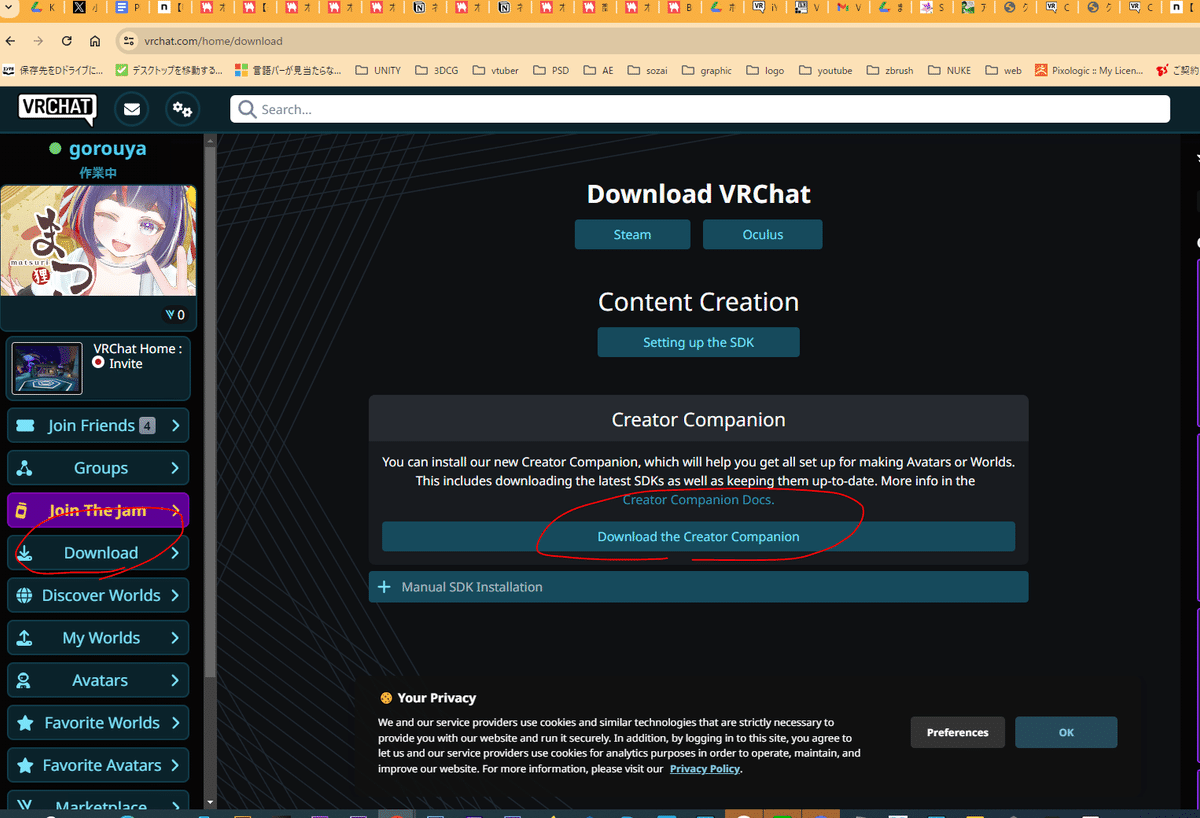Click the browser address bar URL
Screen dimensions: 1200x818
213,41
